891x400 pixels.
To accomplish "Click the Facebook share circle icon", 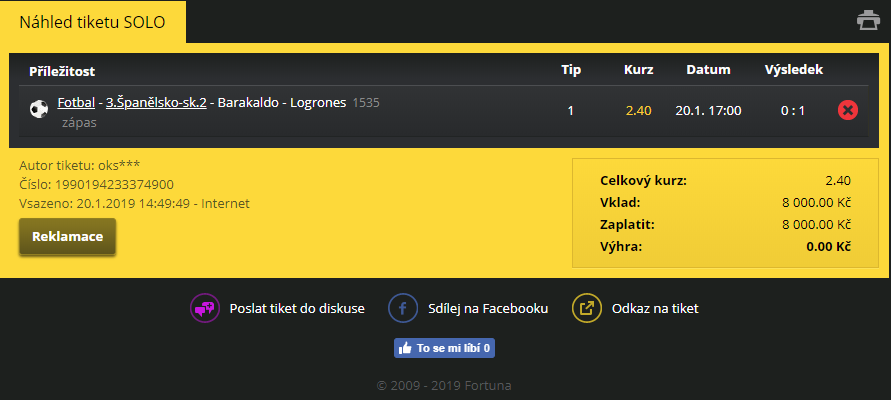I will [403, 309].
